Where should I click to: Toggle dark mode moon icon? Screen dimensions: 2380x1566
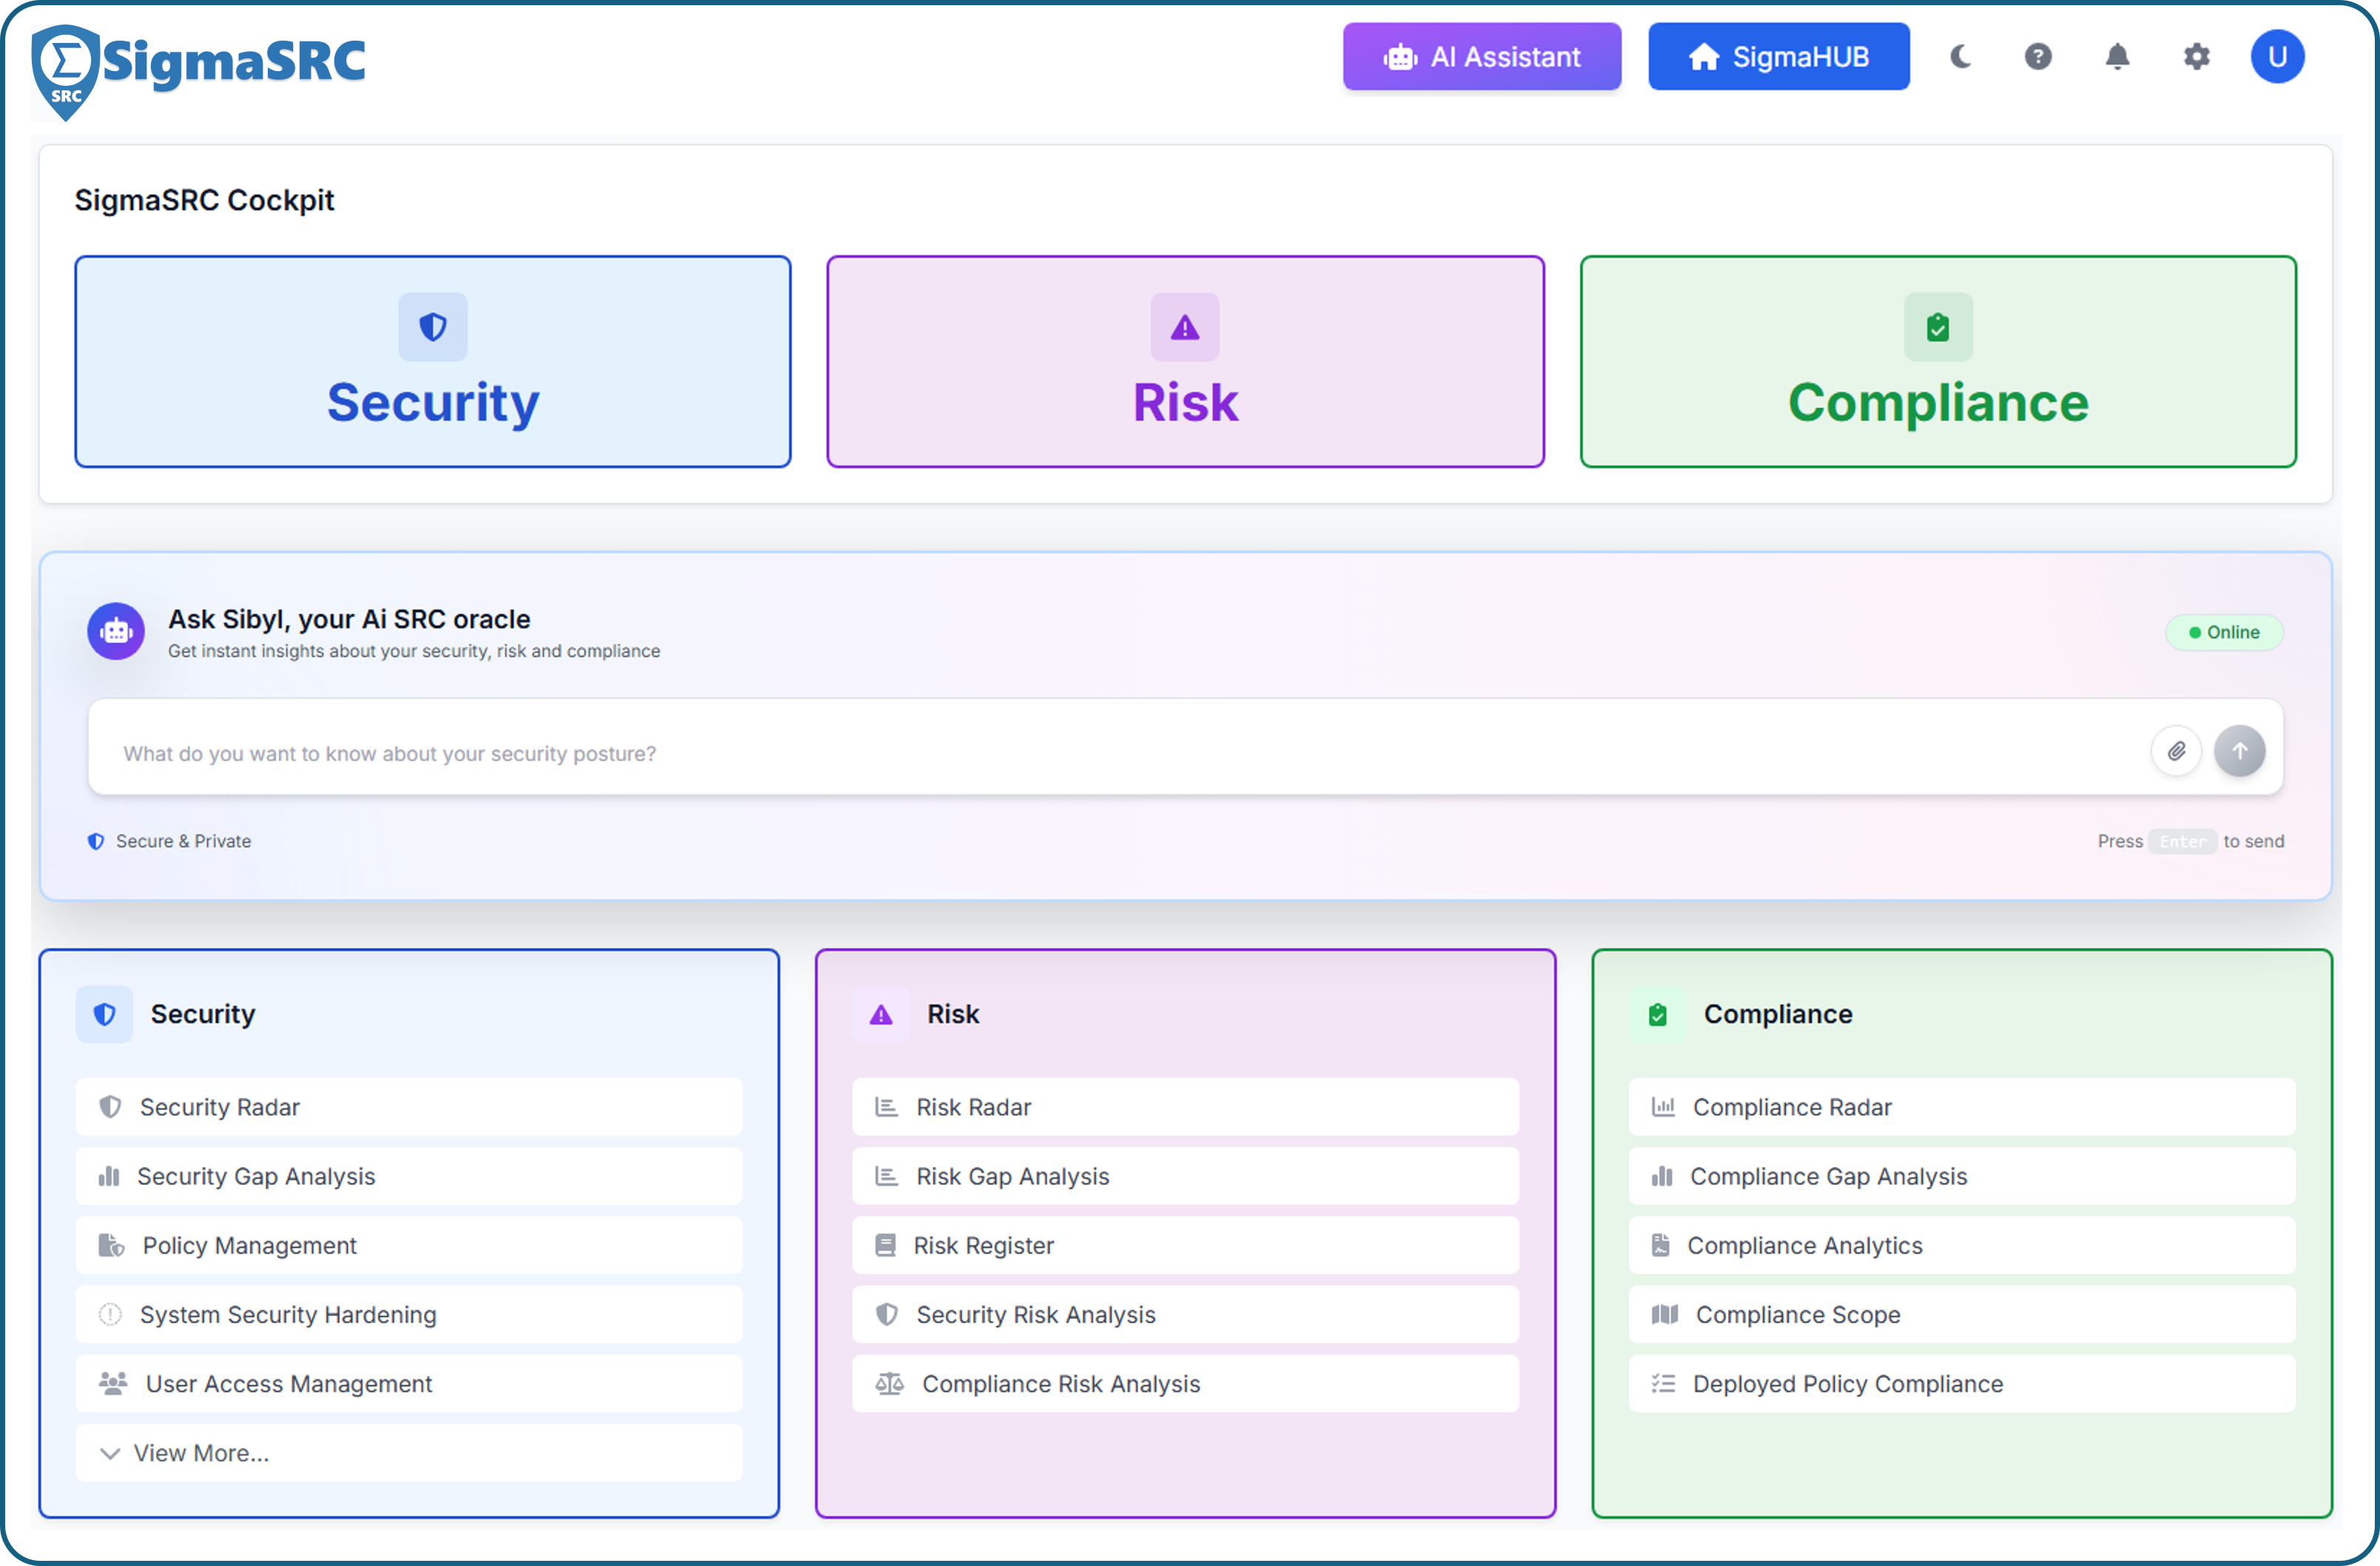click(1960, 57)
